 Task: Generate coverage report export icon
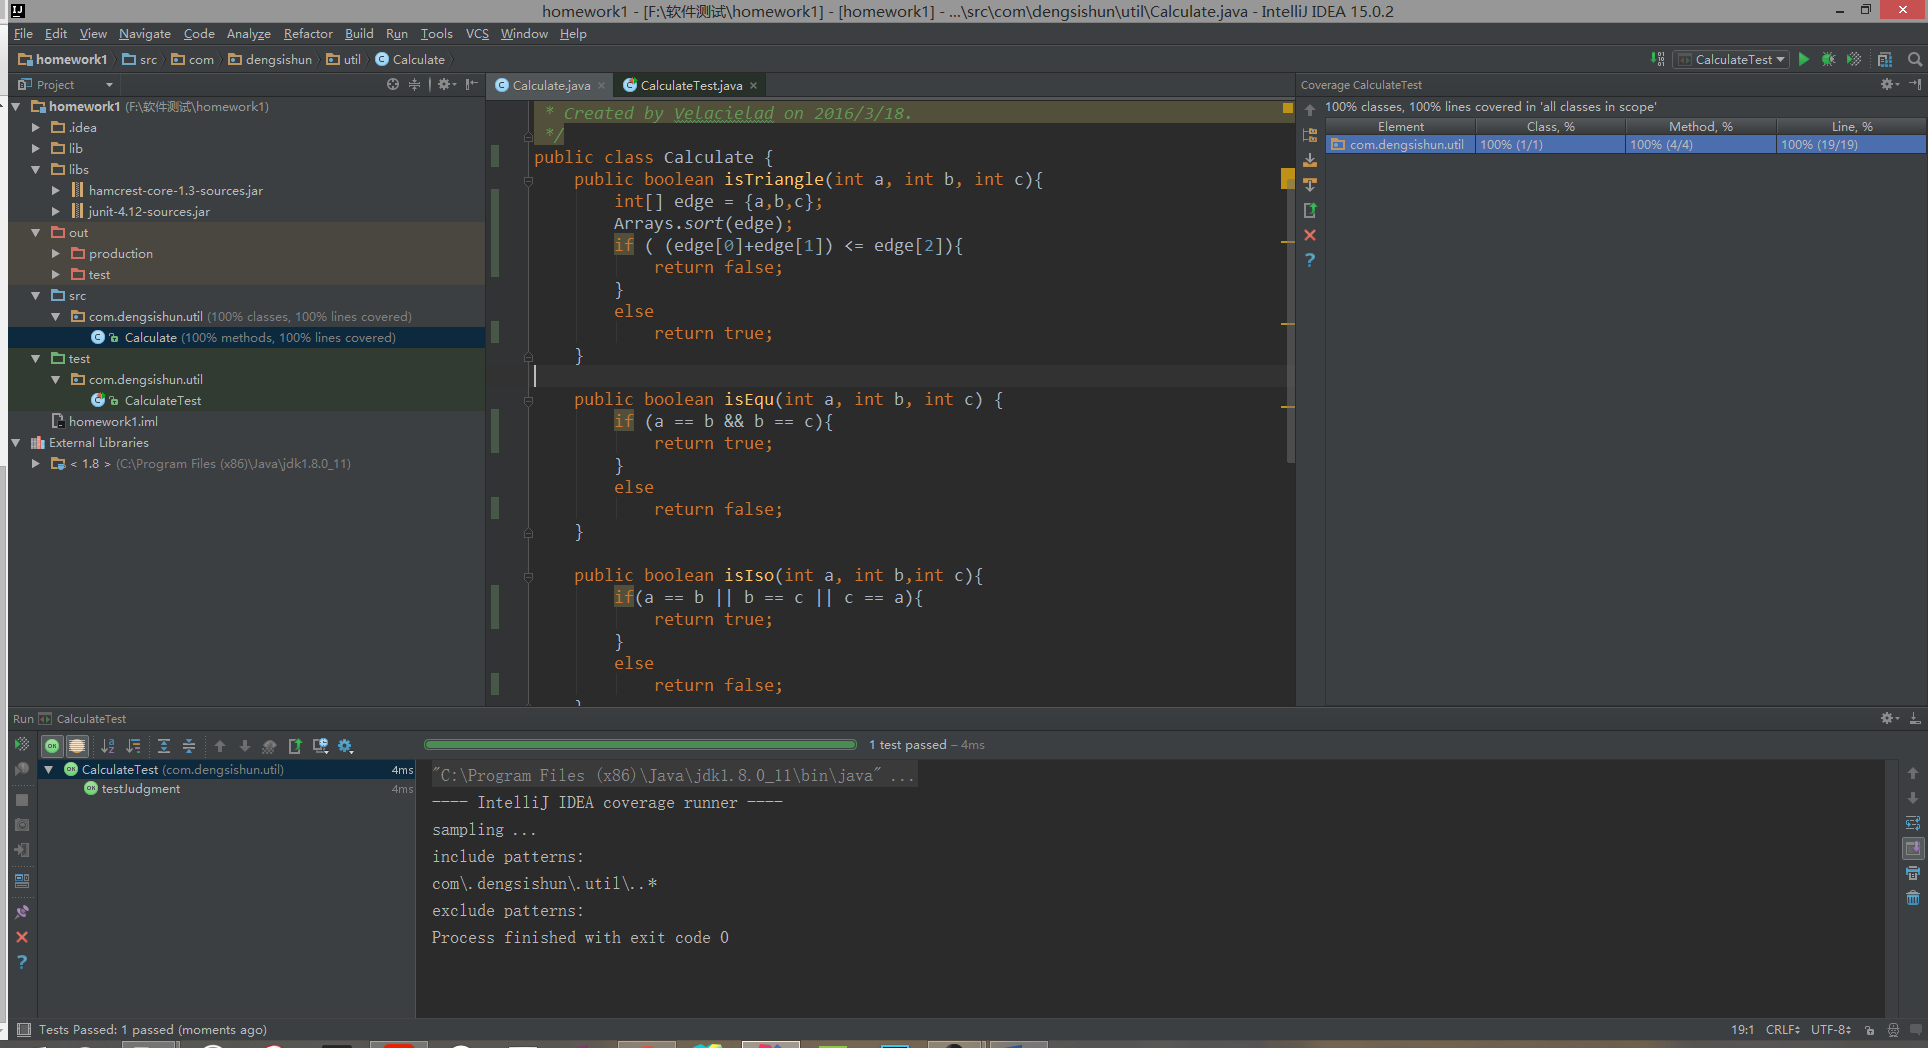(1310, 210)
